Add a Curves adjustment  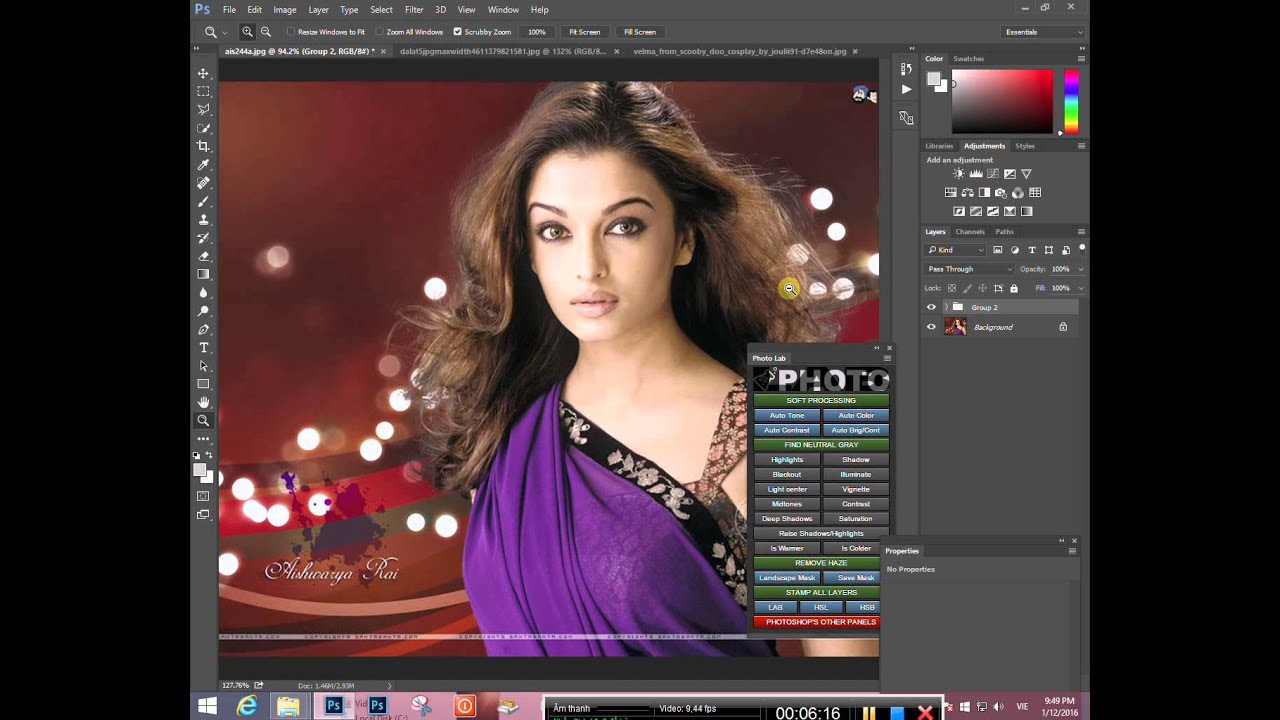(993, 174)
